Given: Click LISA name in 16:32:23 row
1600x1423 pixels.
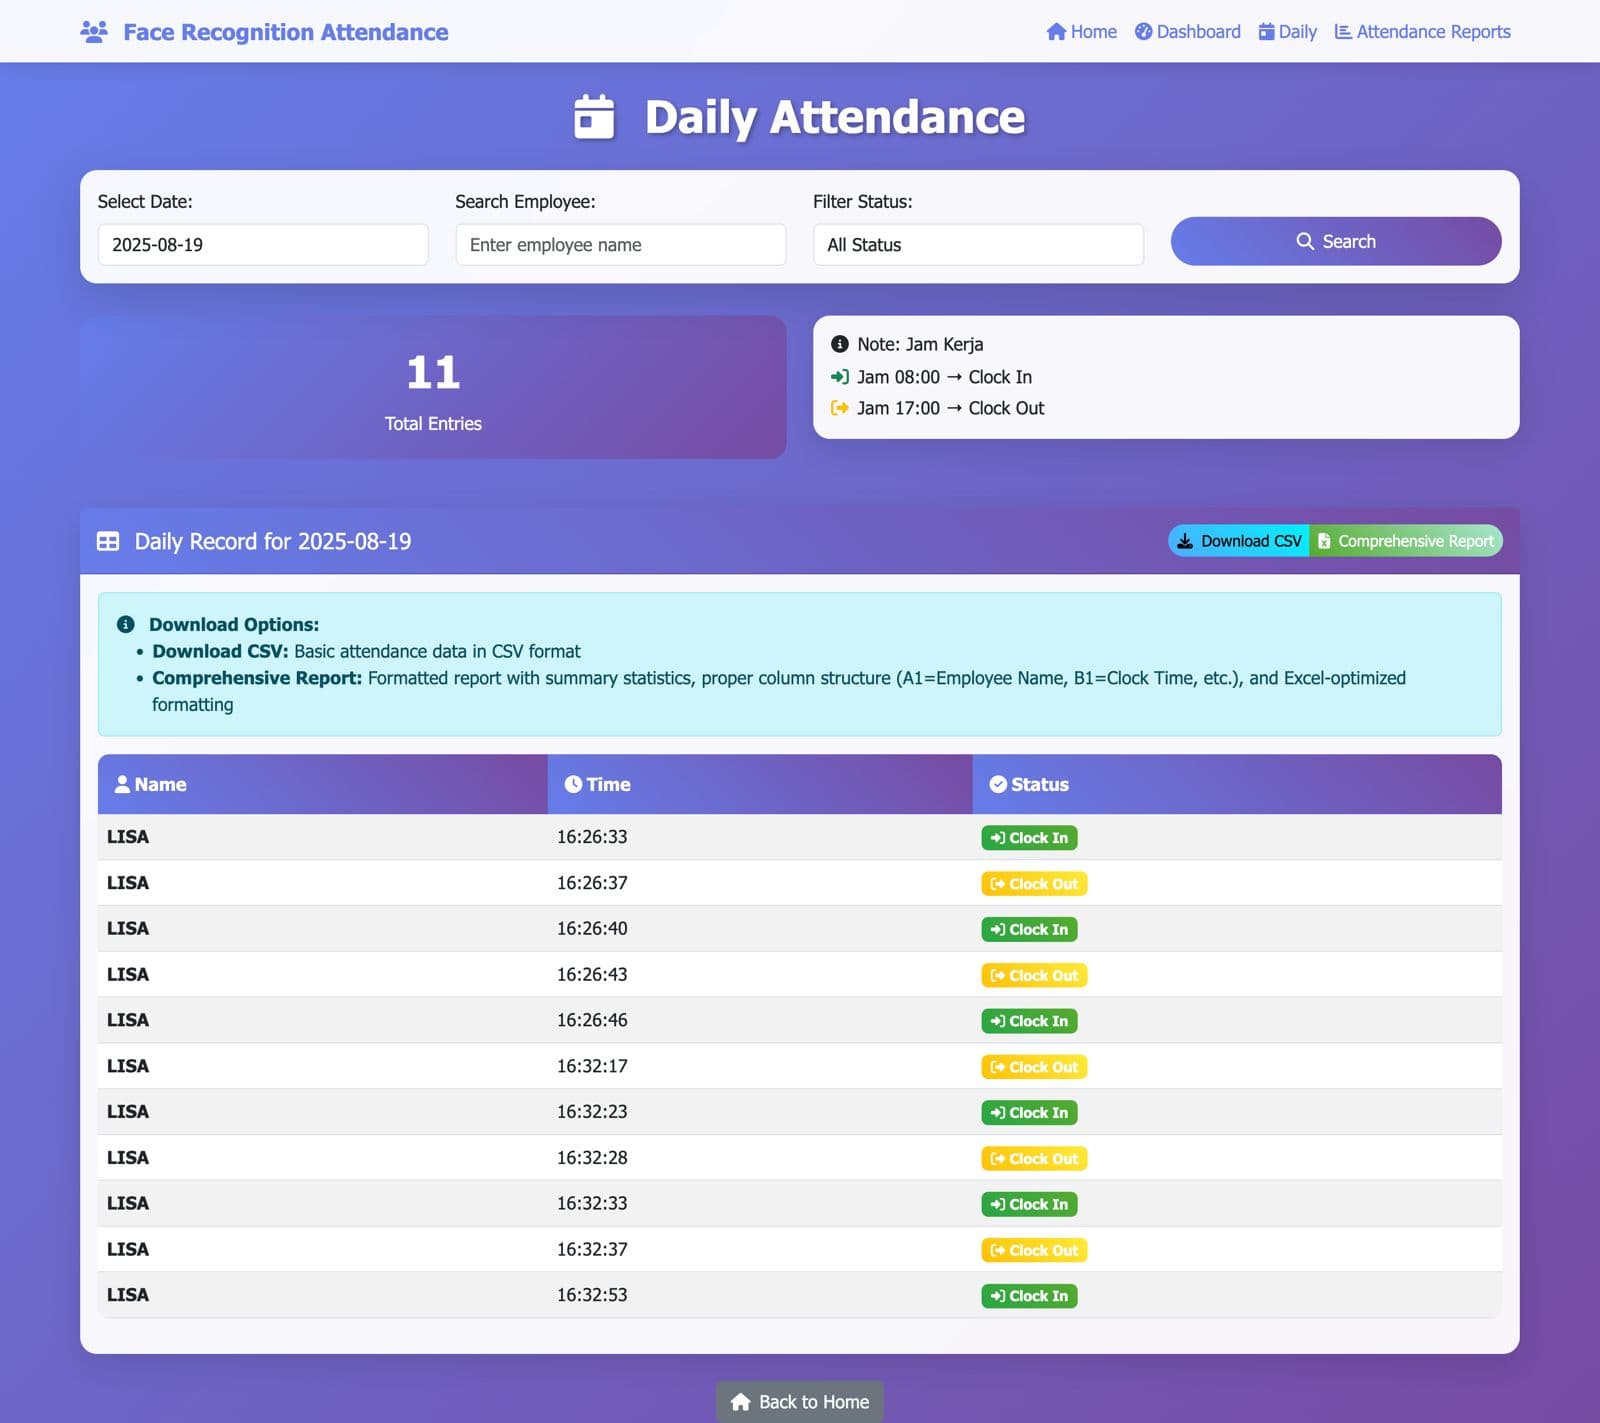Looking at the screenshot, I should pos(128,1111).
